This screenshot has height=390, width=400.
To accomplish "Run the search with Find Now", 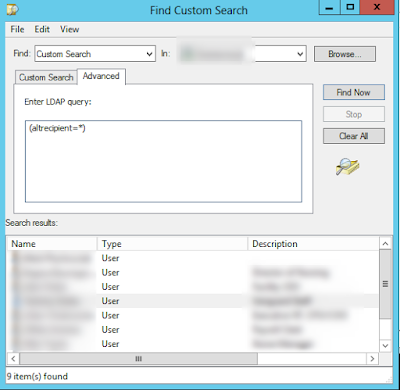I will (x=353, y=92).
